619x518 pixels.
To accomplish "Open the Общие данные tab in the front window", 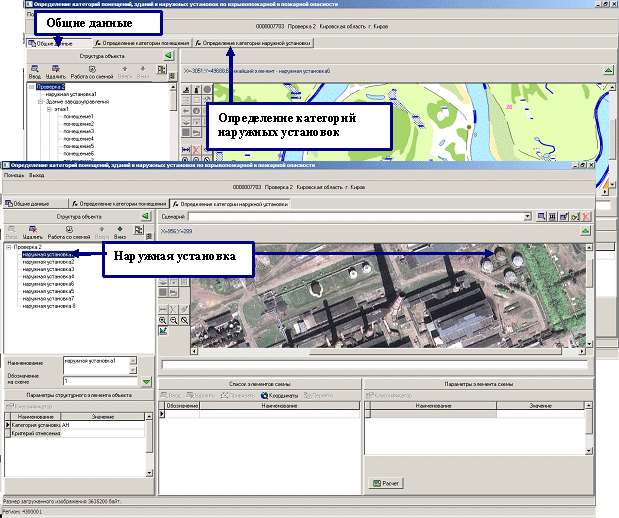I will 28,203.
